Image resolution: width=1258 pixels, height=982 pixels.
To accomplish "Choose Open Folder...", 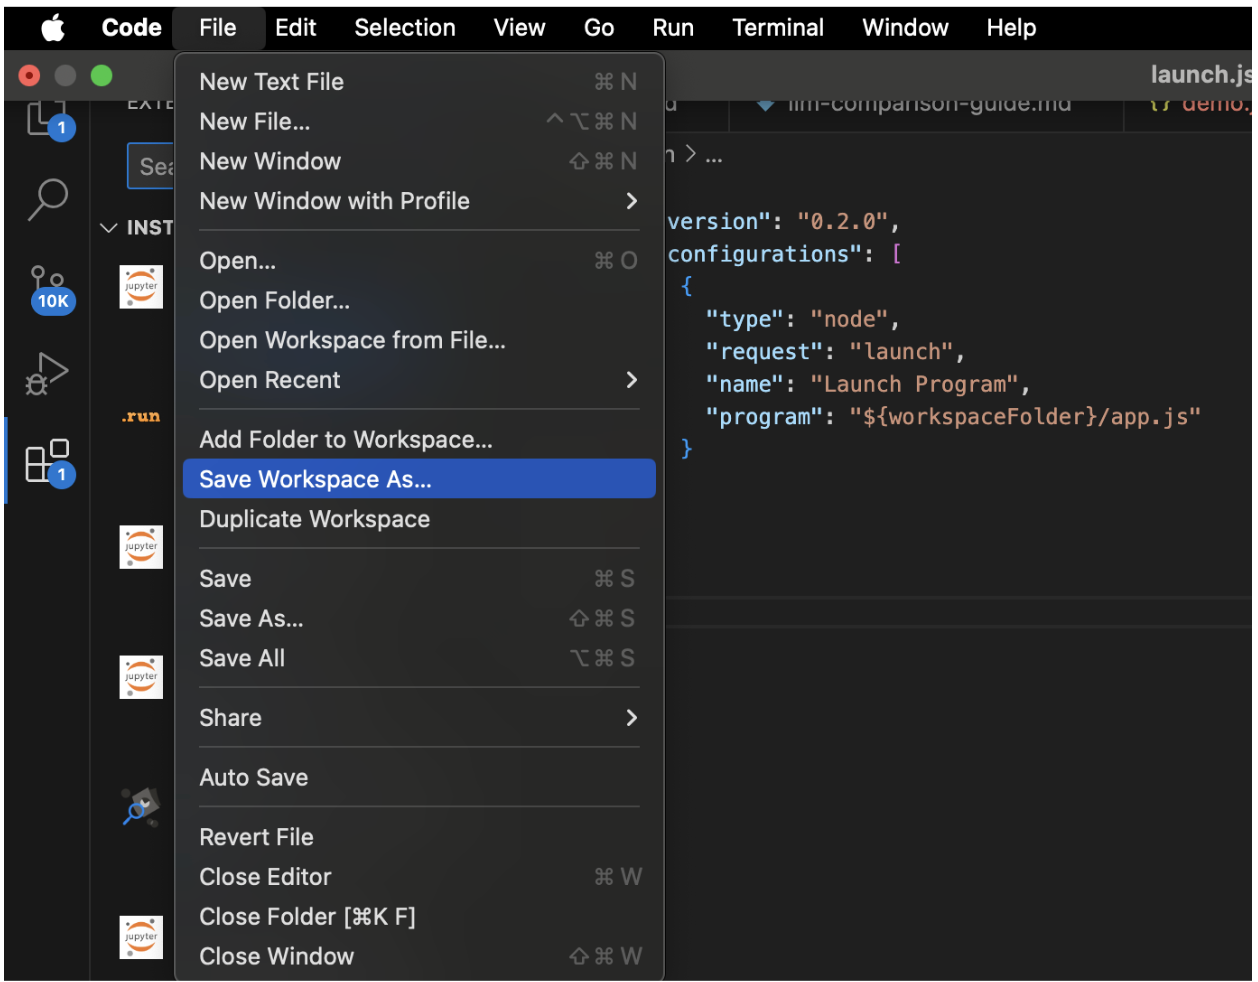I will [x=419, y=301].
